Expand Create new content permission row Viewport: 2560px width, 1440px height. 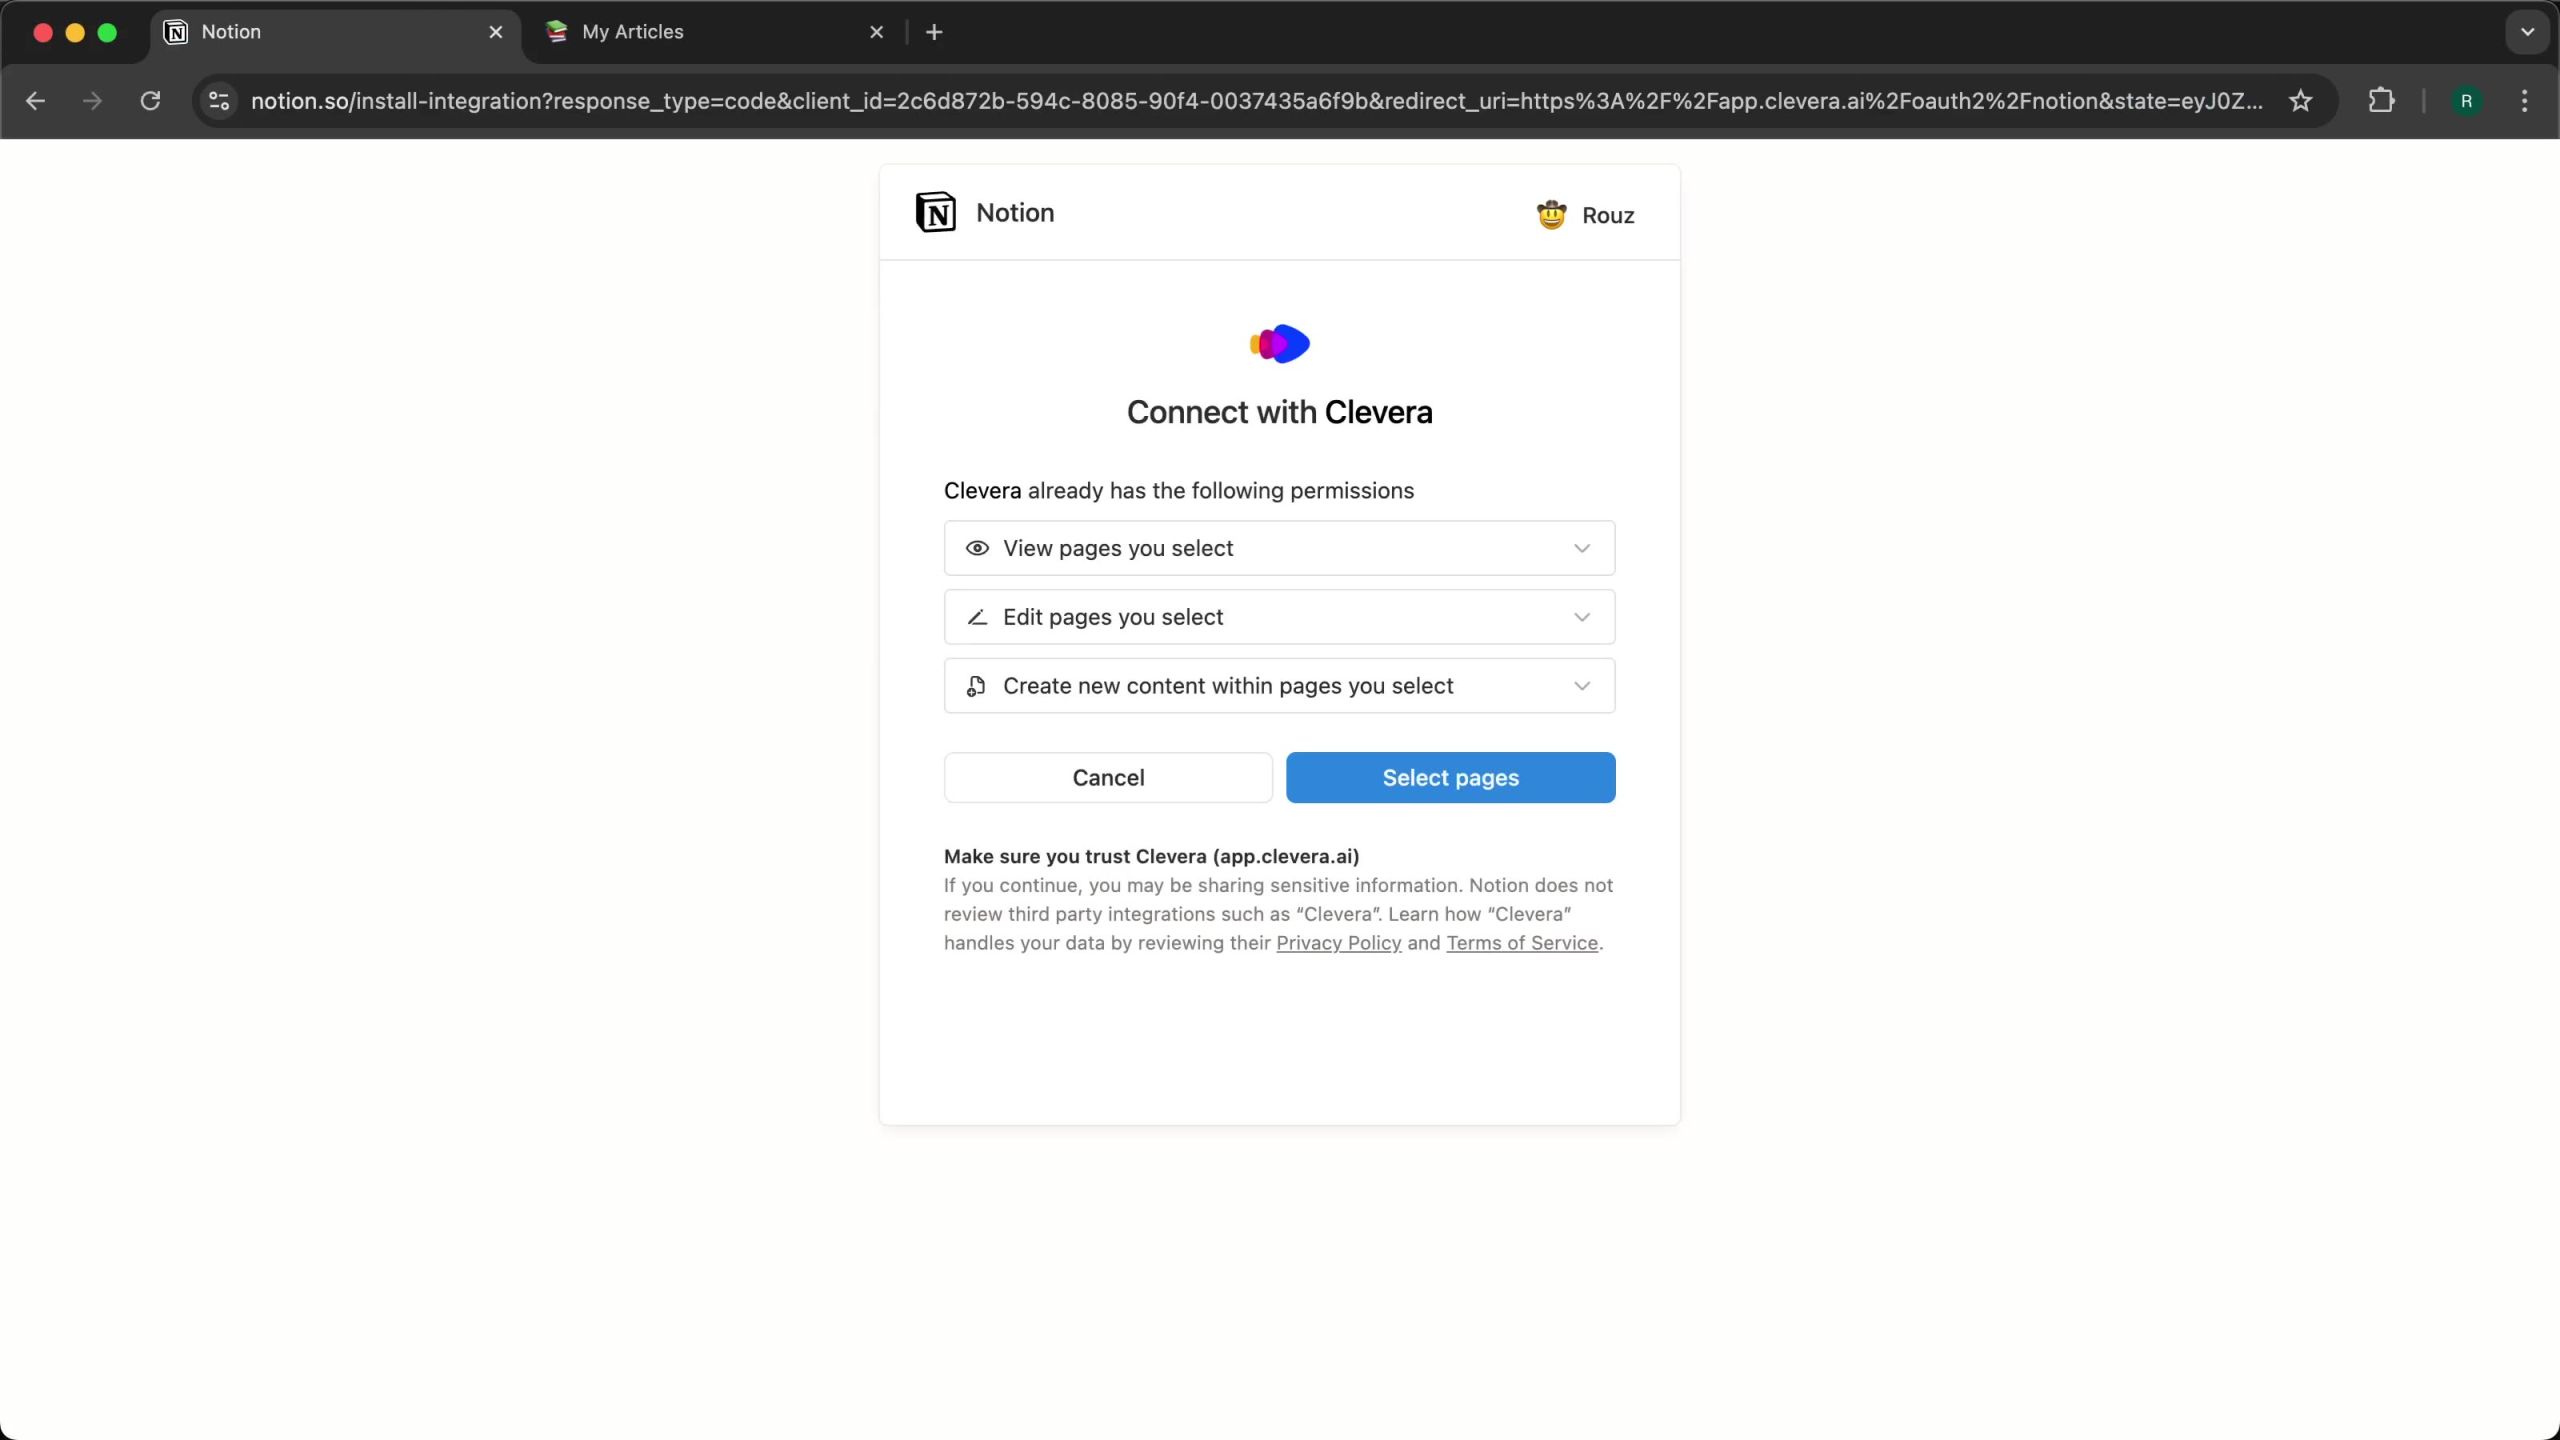click(x=1279, y=686)
